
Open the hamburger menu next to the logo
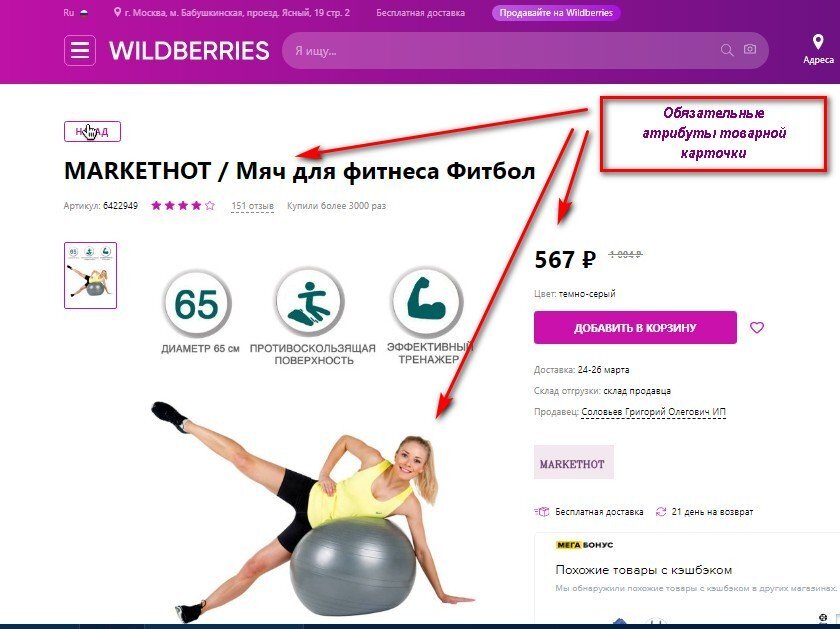(x=80, y=50)
